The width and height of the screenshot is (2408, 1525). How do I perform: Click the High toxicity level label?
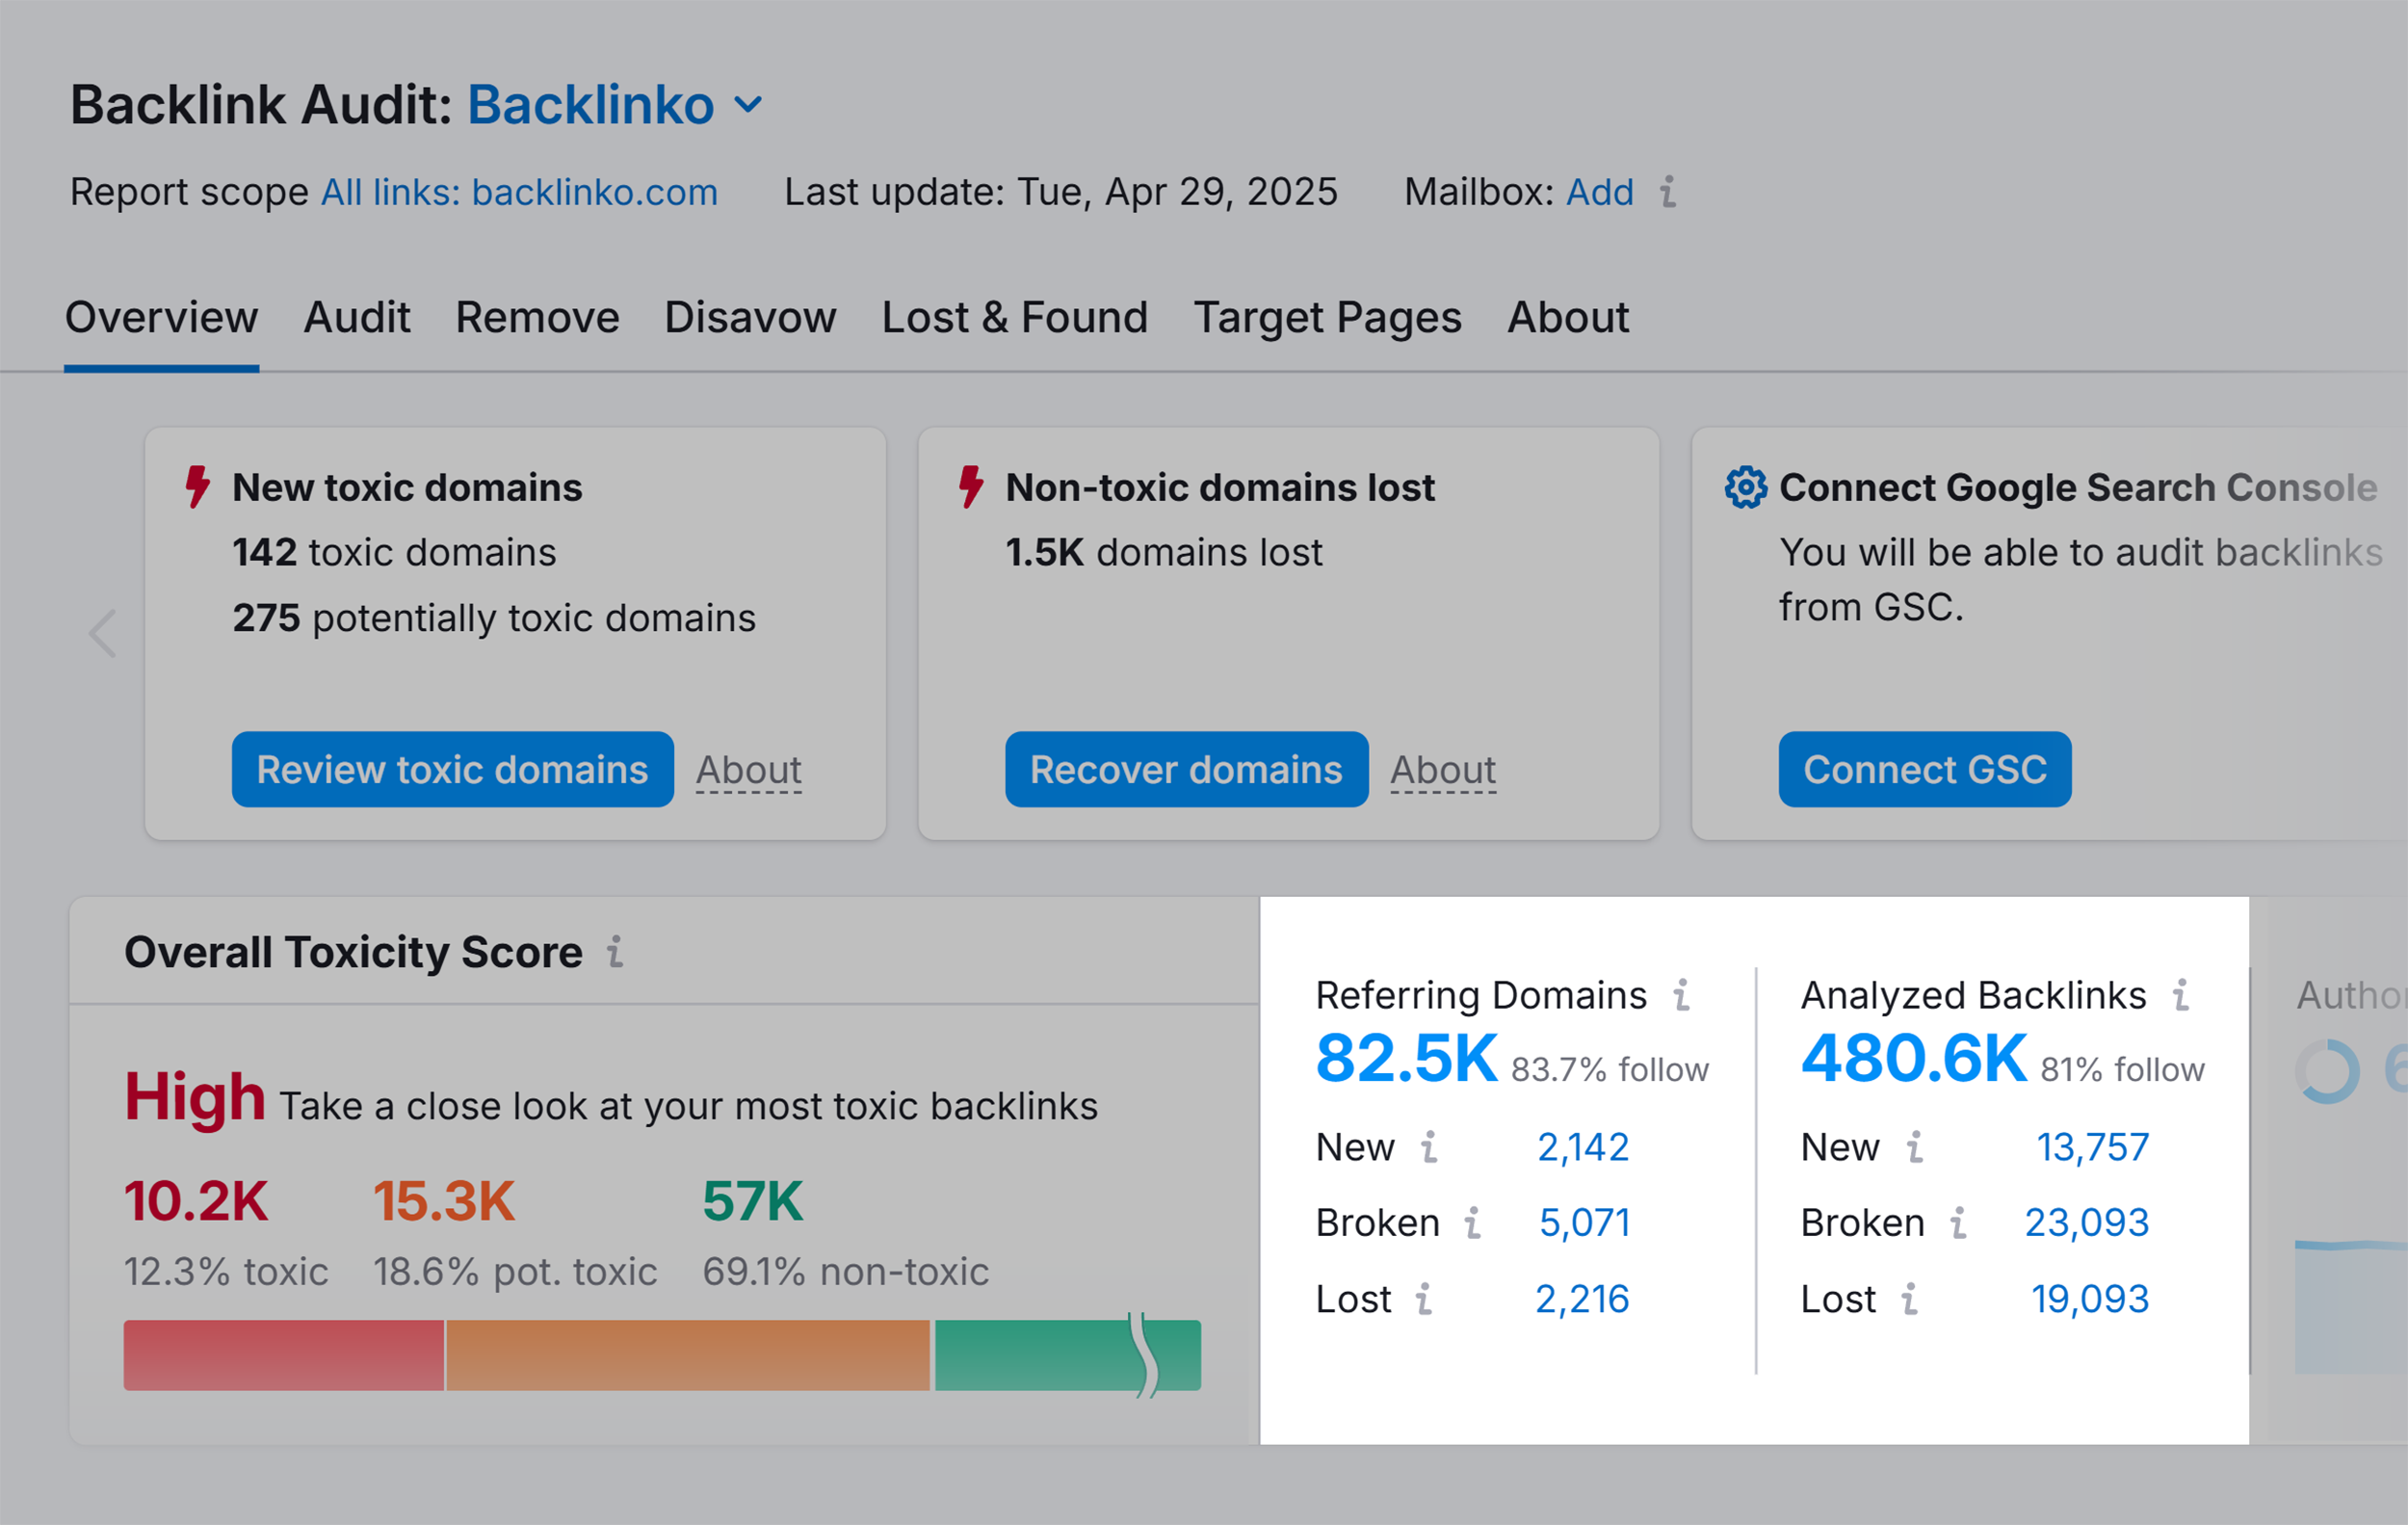tap(195, 1097)
